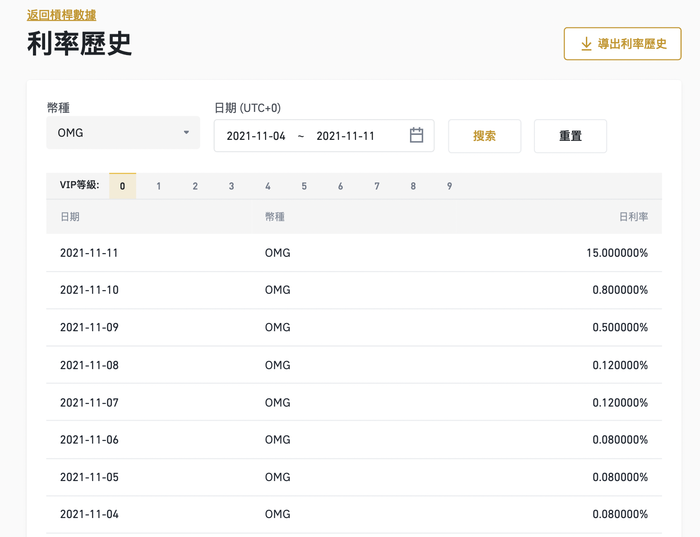
Task: Click end date 2021-11-11 field
Action: pyautogui.click(x=345, y=136)
